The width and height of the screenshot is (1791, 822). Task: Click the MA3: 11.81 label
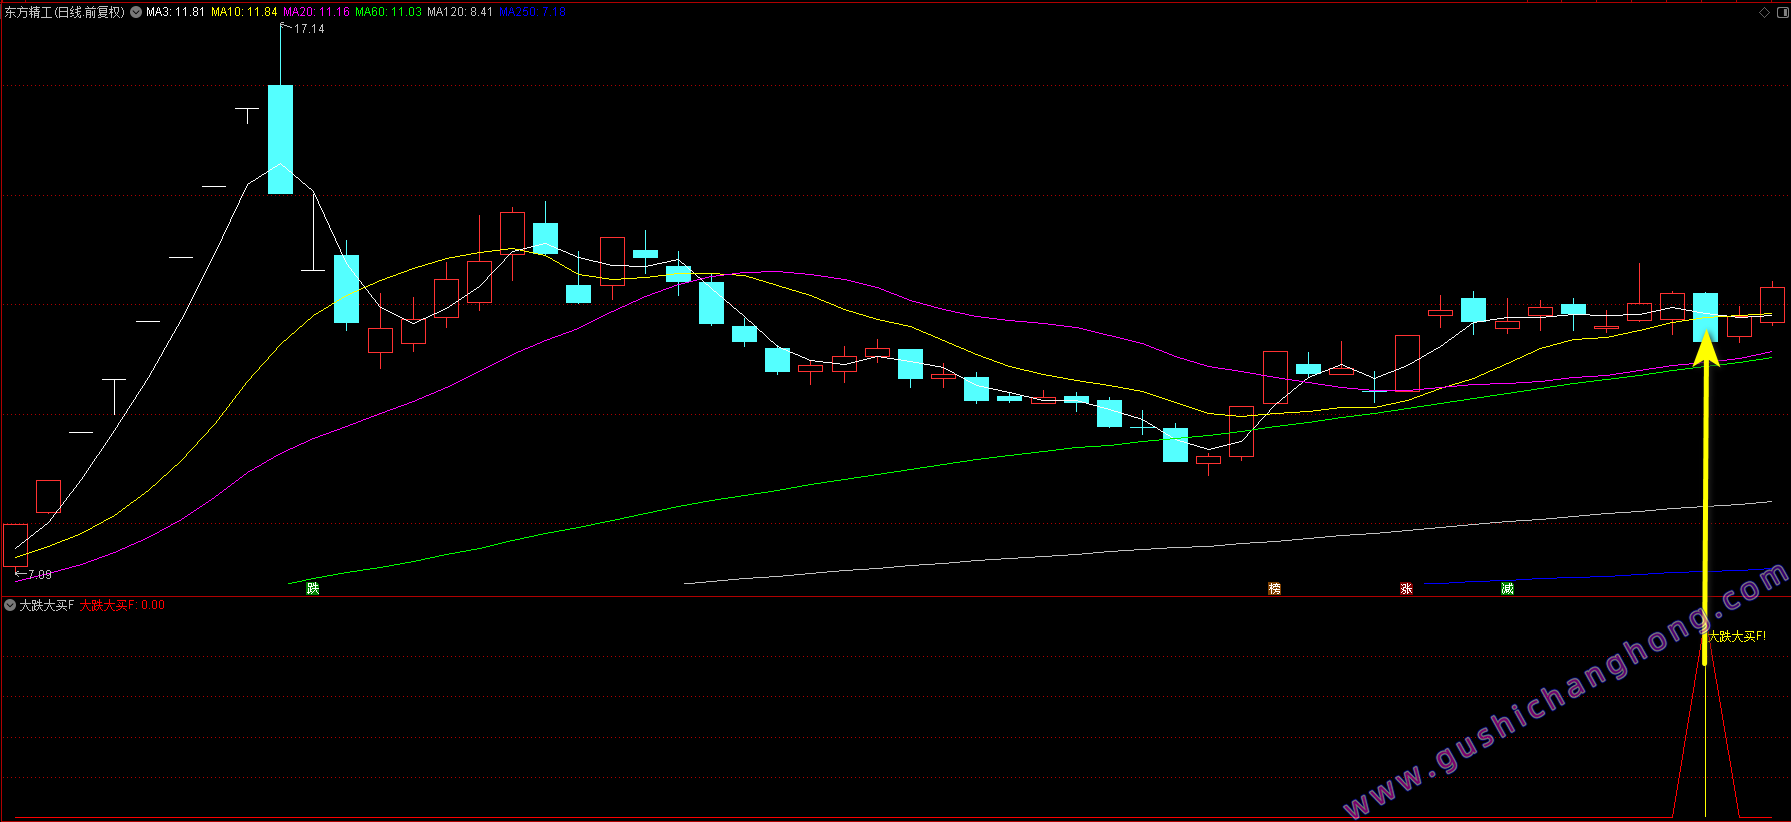coord(175,12)
